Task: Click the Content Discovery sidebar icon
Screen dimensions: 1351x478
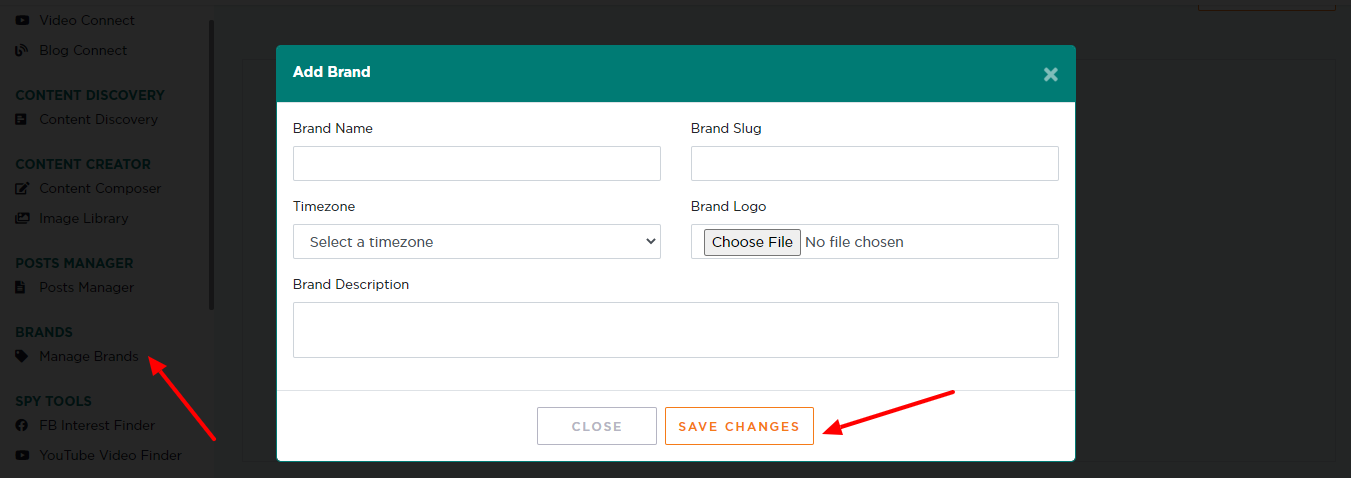Action: [22, 119]
